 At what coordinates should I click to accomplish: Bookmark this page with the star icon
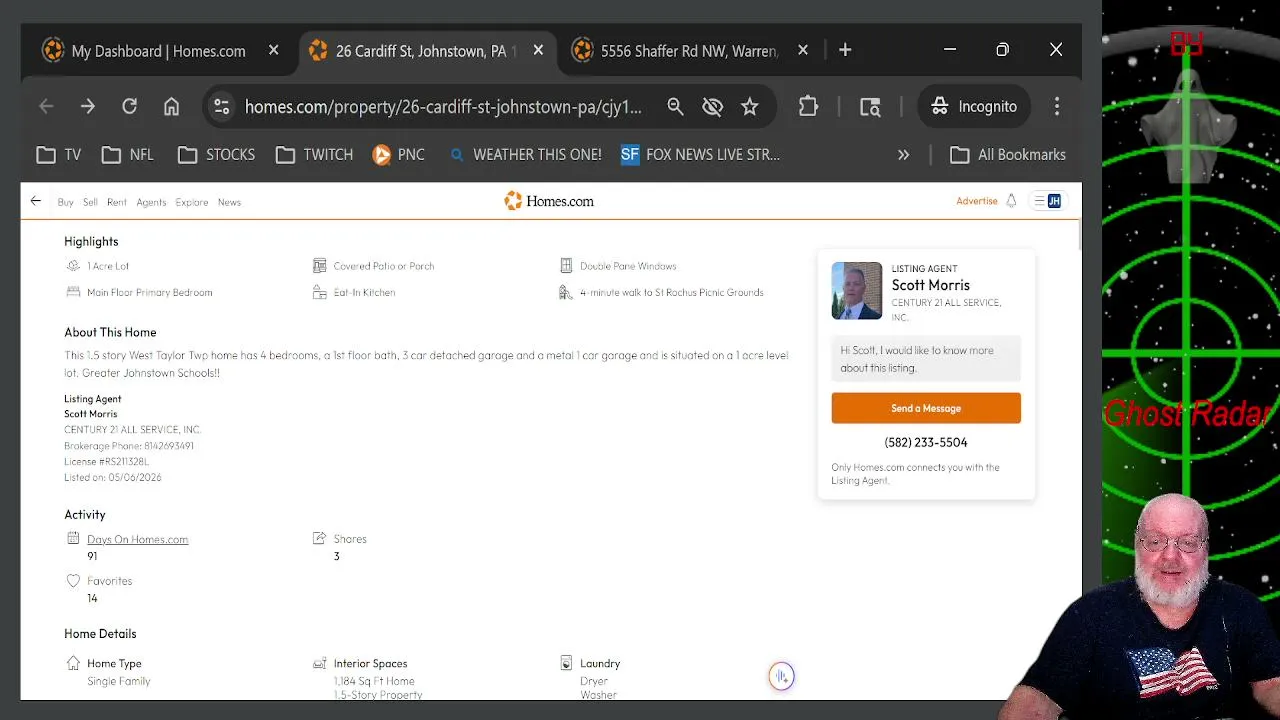750,106
